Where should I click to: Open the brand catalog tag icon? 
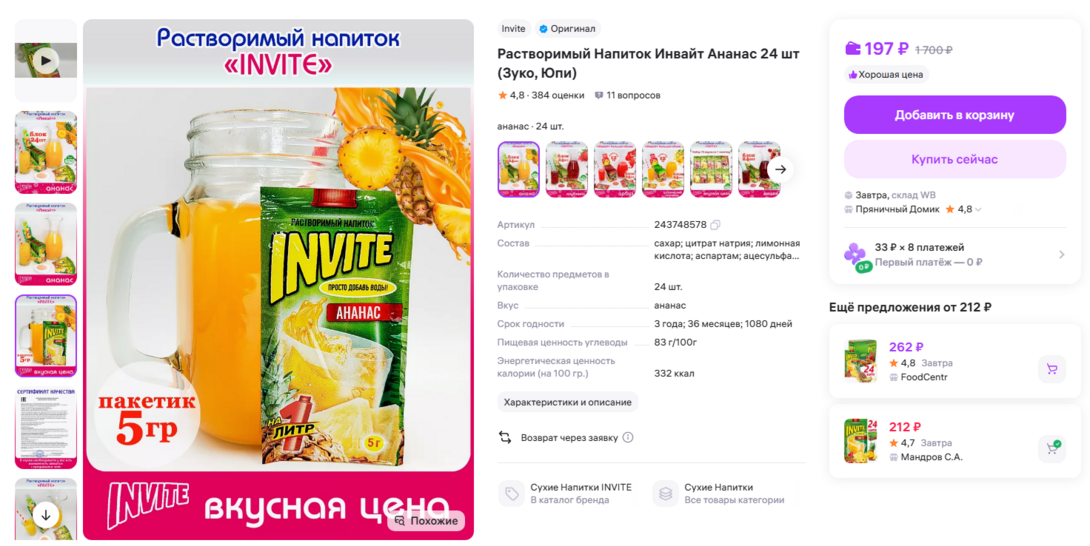pyautogui.click(x=512, y=494)
